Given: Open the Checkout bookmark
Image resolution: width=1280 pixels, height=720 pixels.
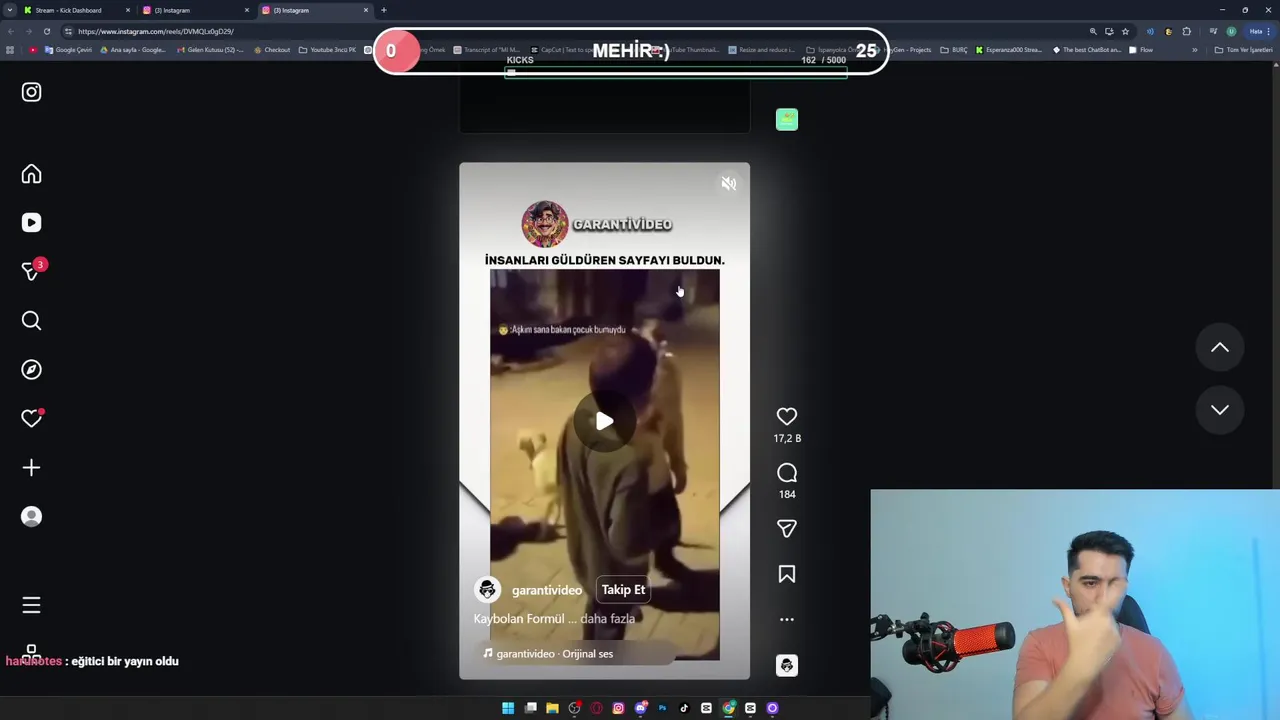Looking at the screenshot, I should (x=271, y=50).
